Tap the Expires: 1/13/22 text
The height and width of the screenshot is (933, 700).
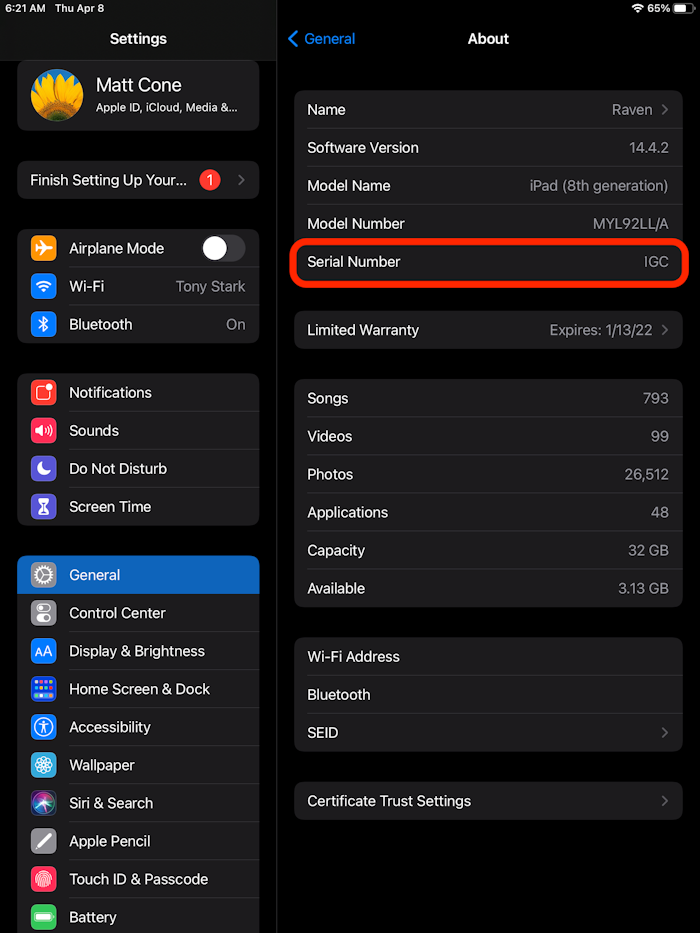[x=601, y=330]
